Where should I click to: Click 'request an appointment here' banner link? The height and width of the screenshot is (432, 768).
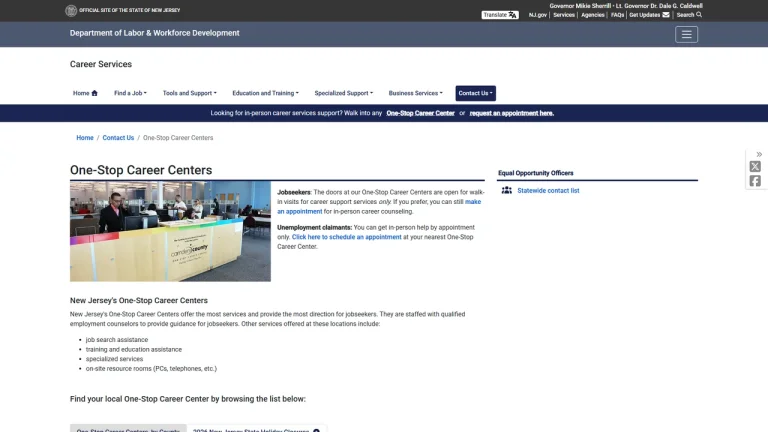(x=511, y=113)
